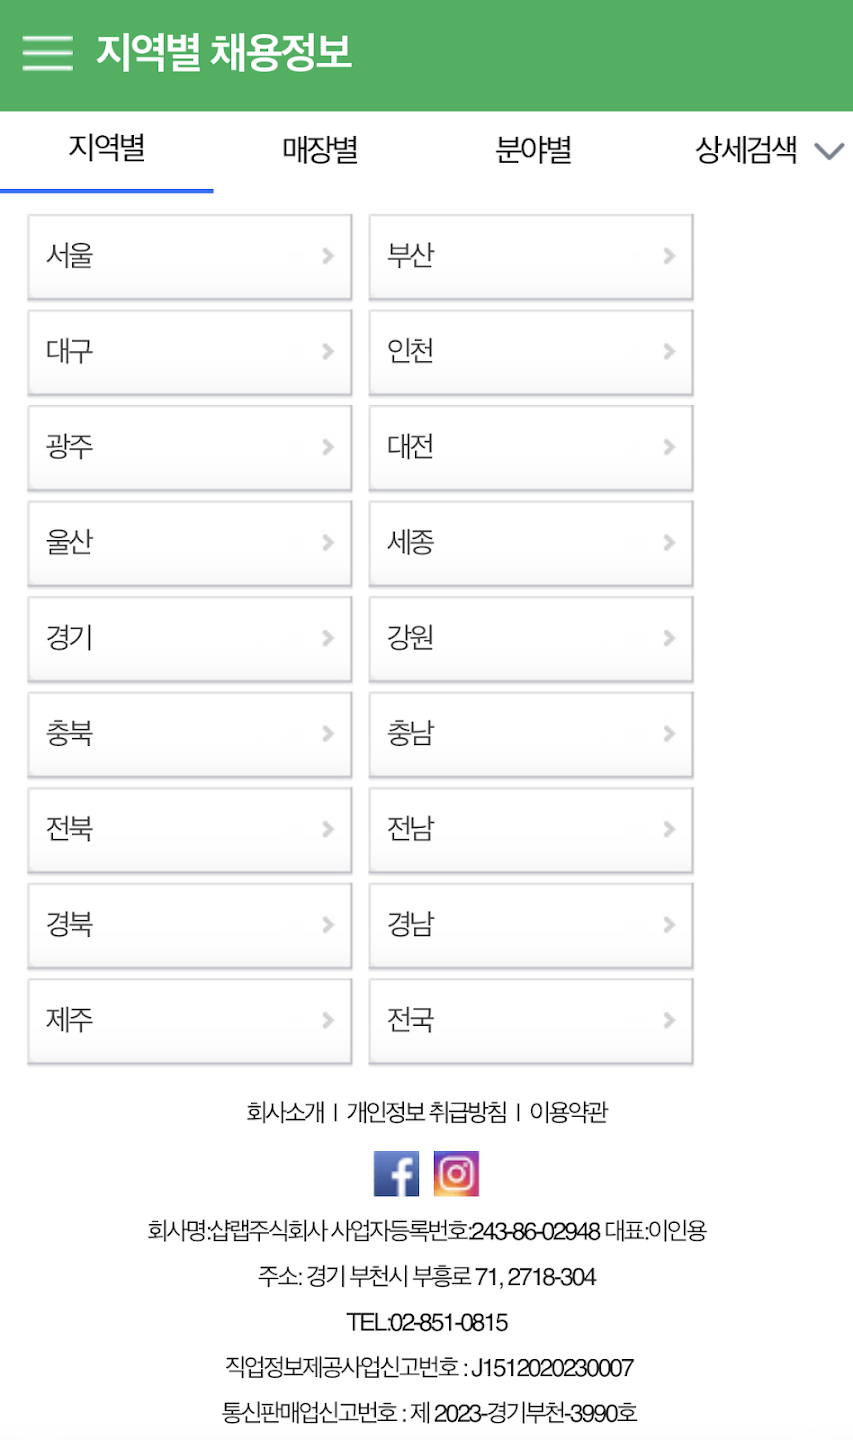Expand the 서울 region arrow
This screenshot has width=853, height=1440.
click(329, 256)
